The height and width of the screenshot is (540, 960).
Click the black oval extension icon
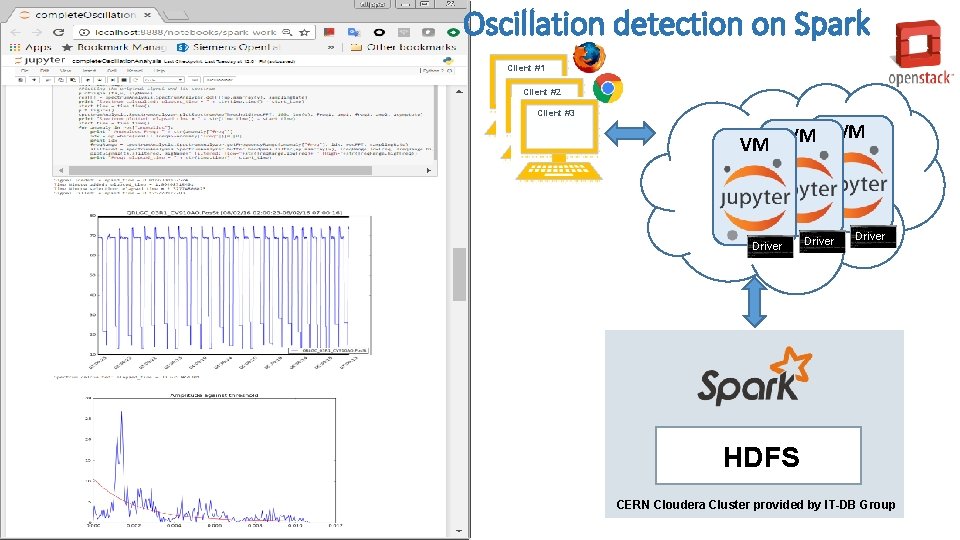point(379,32)
